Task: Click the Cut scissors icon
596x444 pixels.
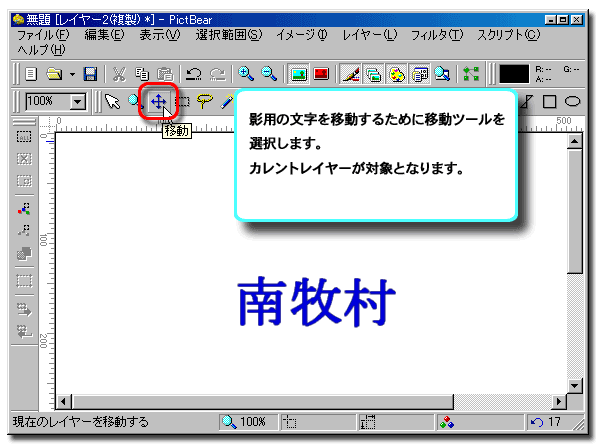Action: tap(119, 74)
